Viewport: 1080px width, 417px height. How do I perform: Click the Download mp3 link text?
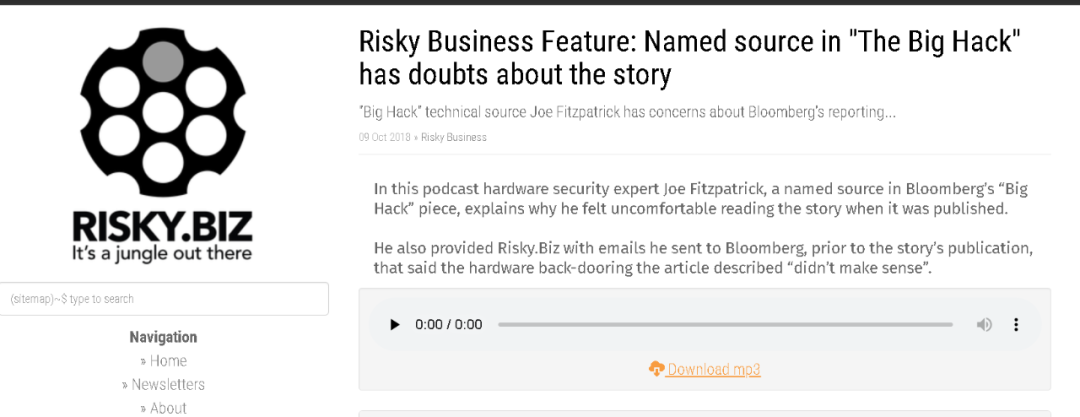(x=714, y=369)
